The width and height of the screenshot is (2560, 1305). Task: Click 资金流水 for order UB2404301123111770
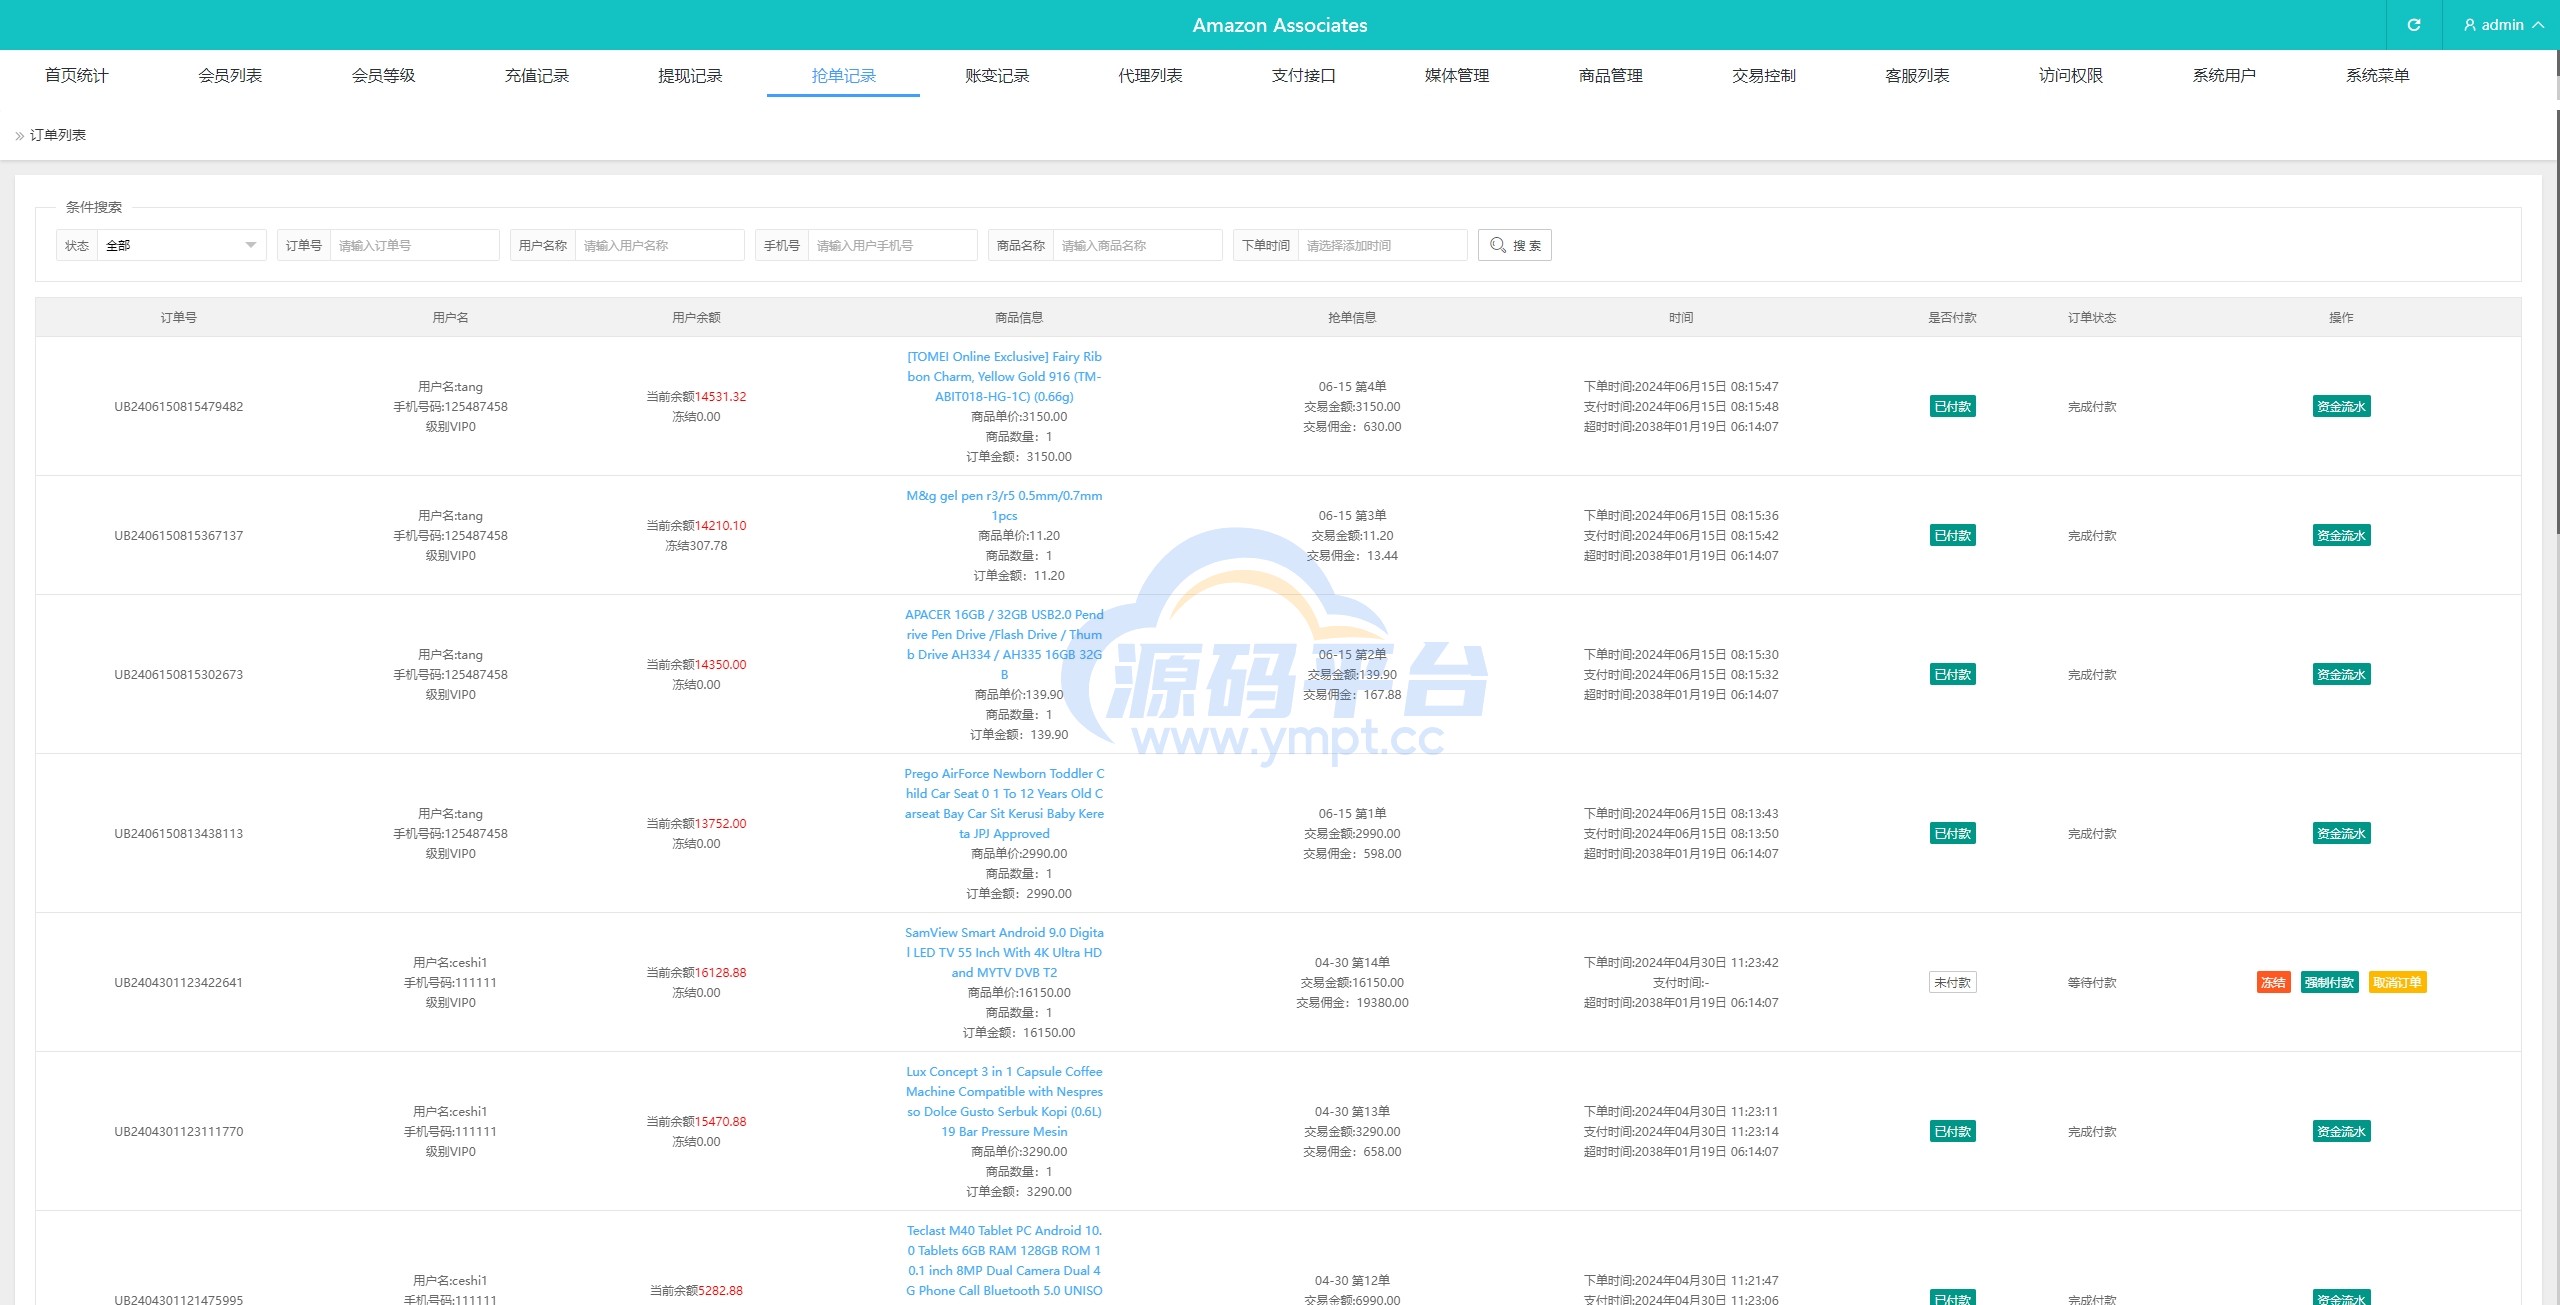(x=2341, y=1131)
